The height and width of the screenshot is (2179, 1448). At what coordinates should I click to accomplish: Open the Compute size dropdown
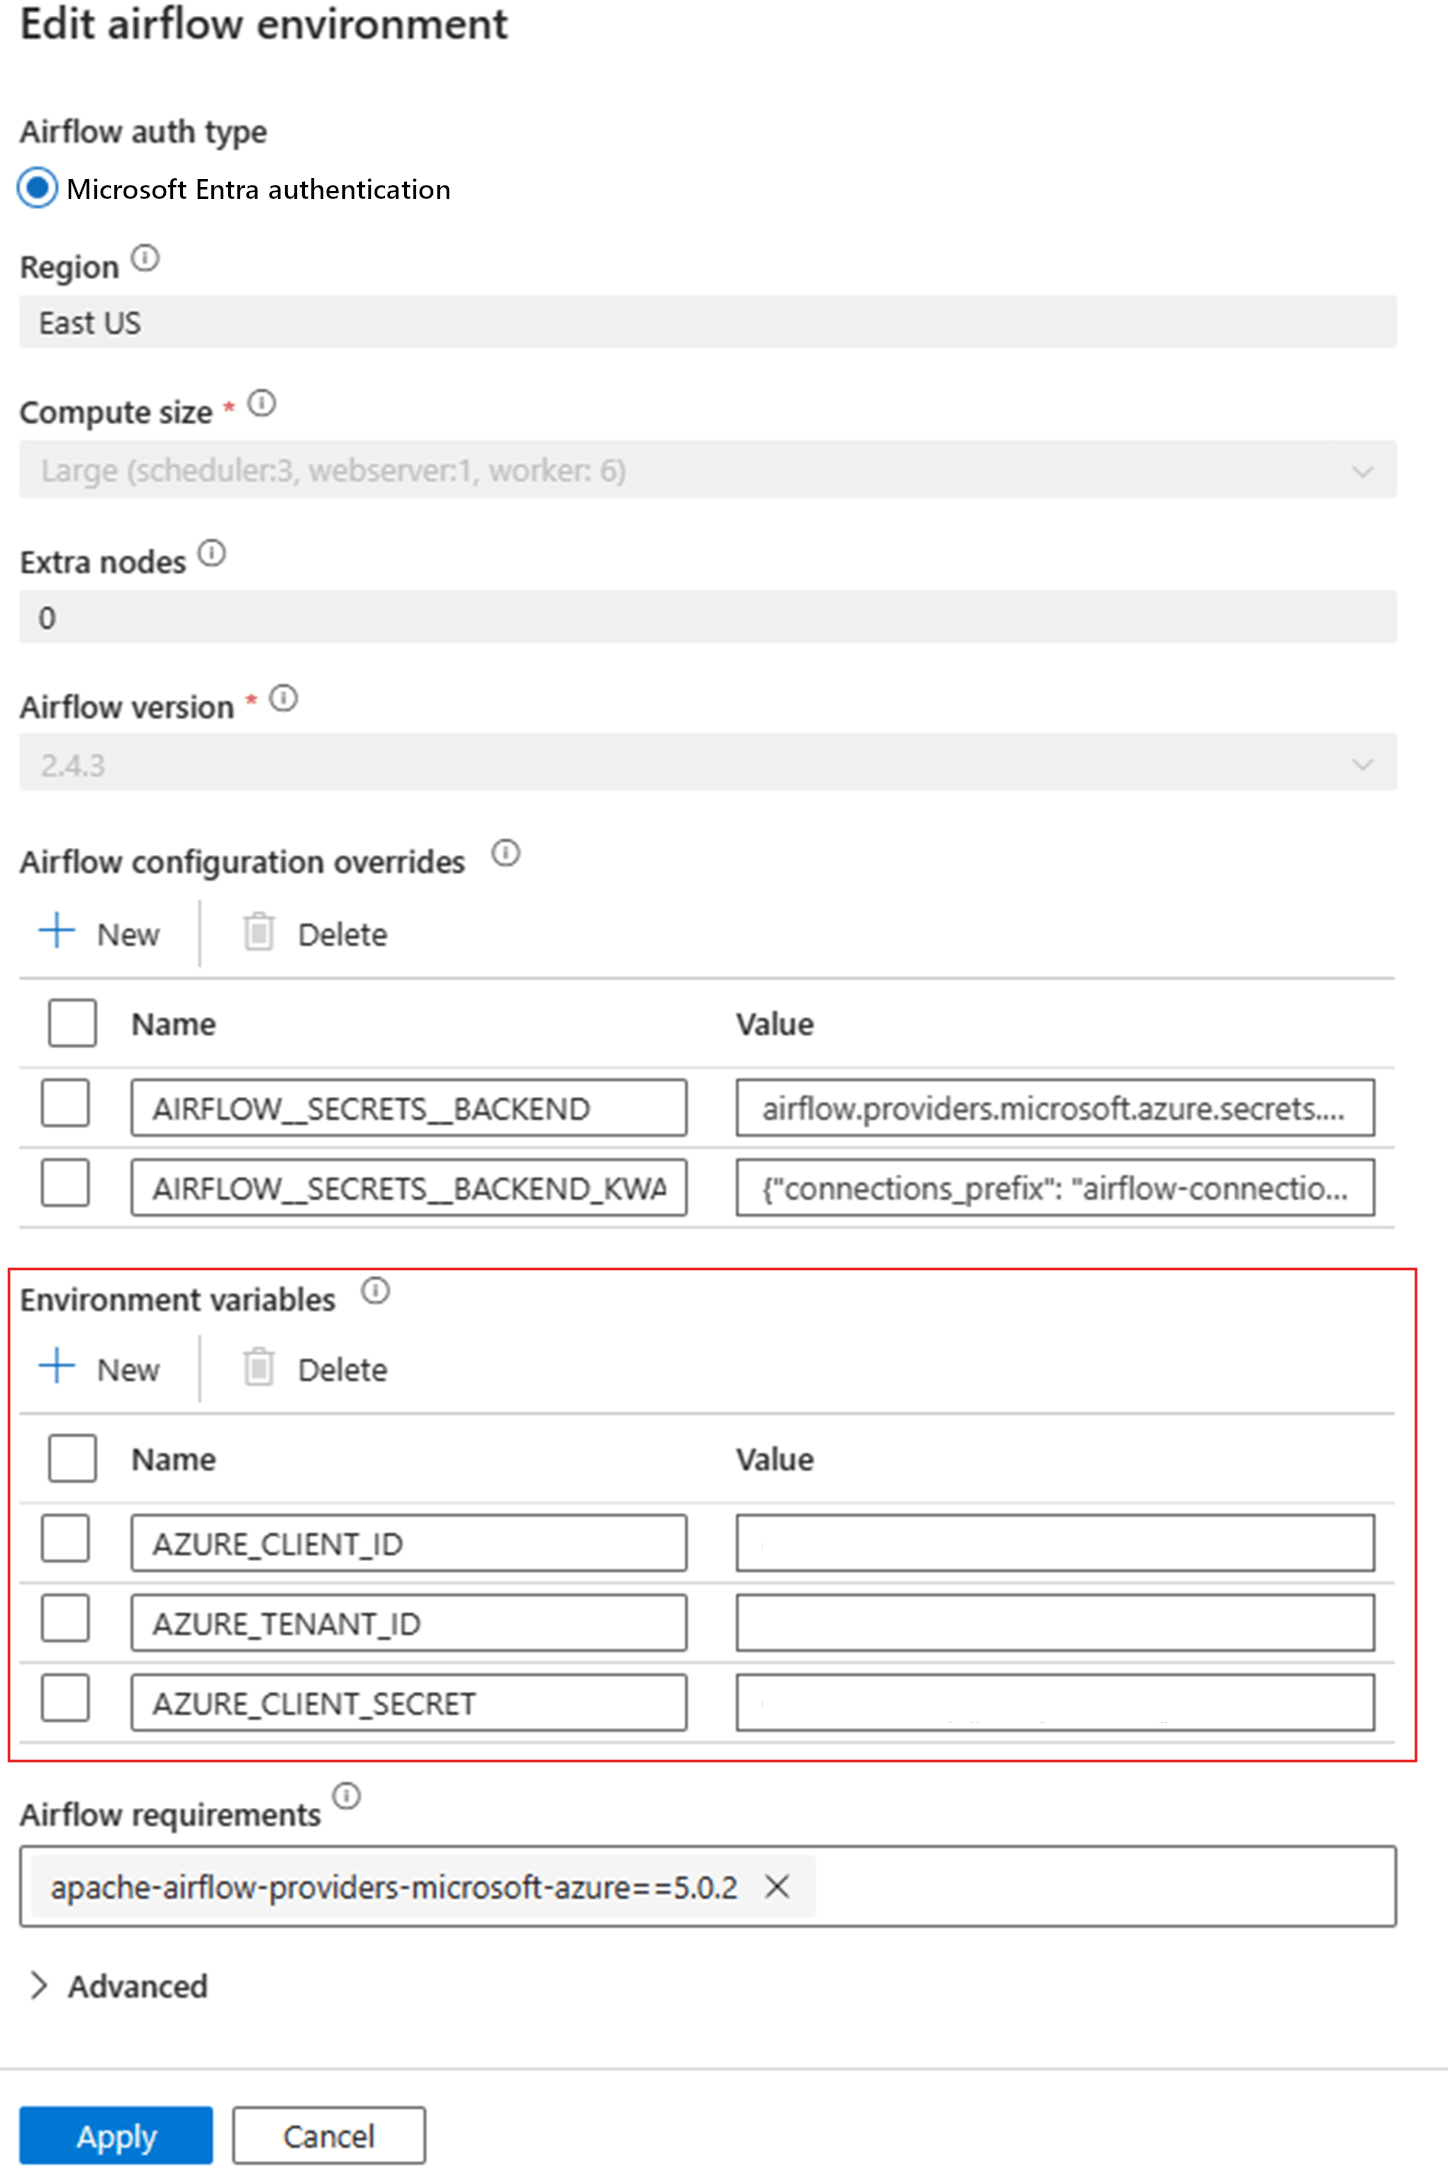click(x=1363, y=470)
